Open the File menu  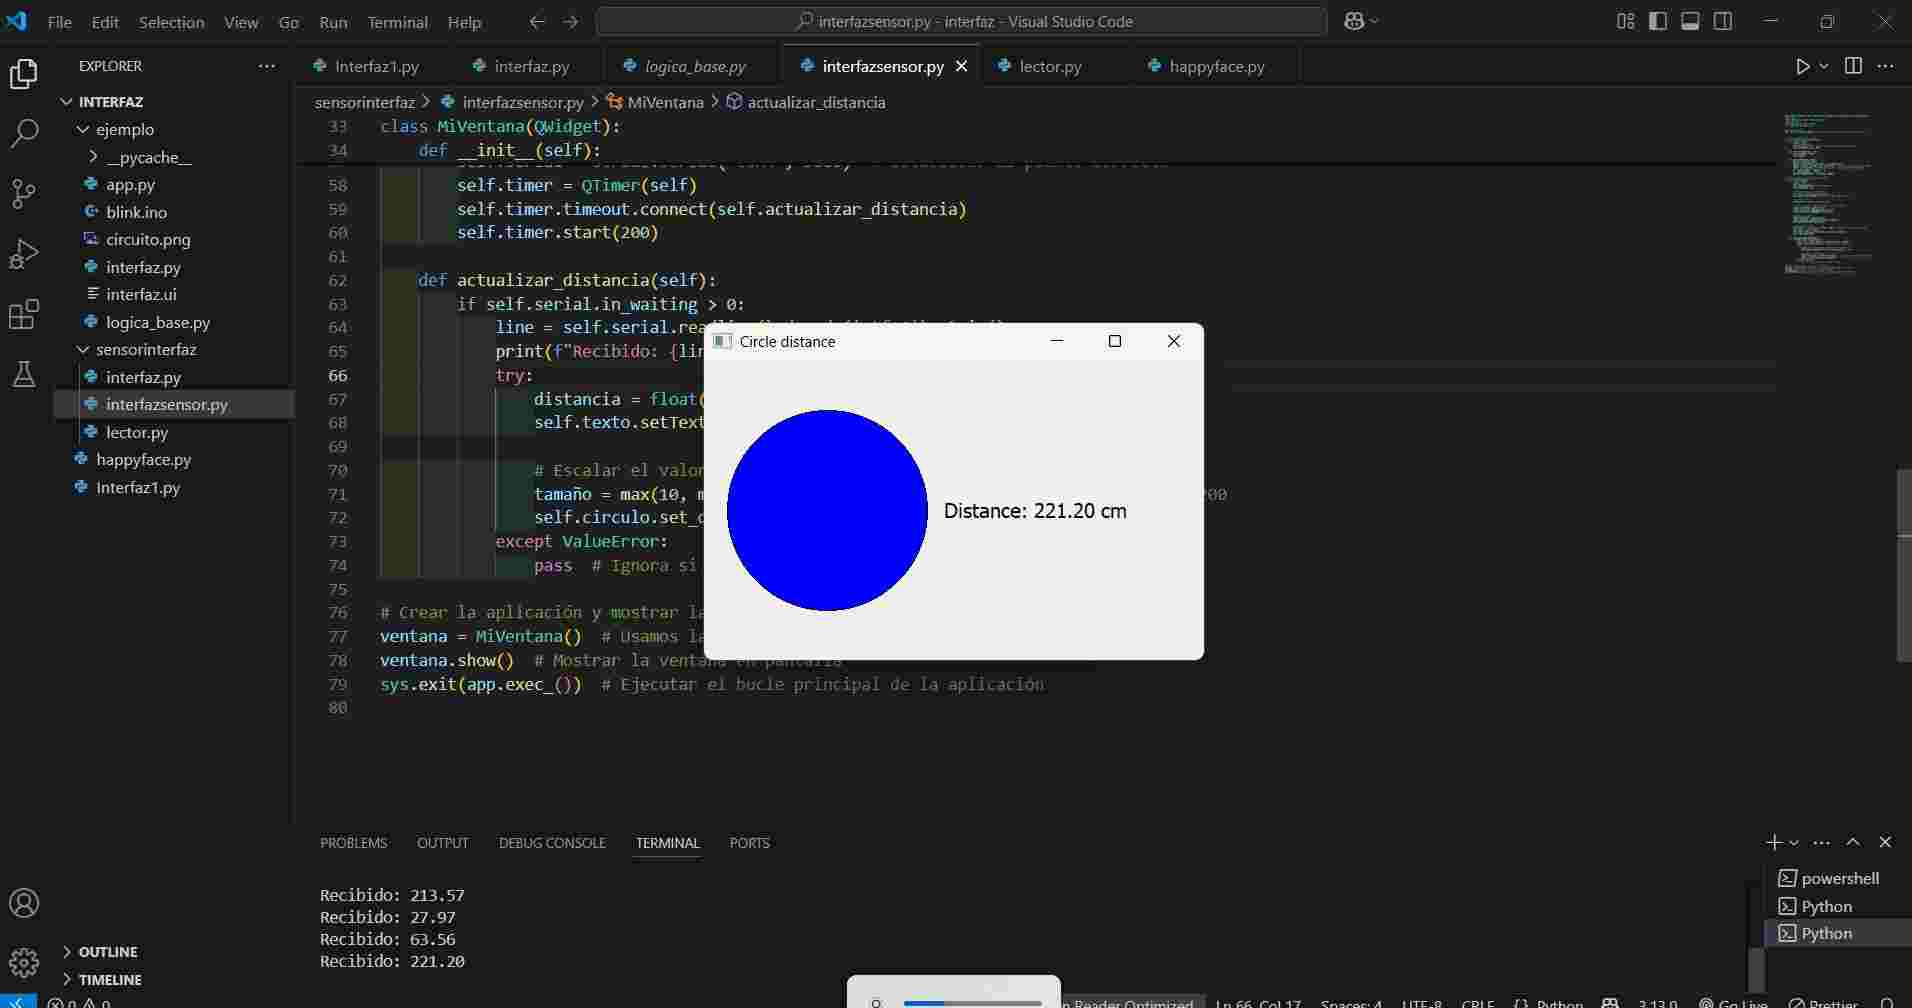(59, 21)
